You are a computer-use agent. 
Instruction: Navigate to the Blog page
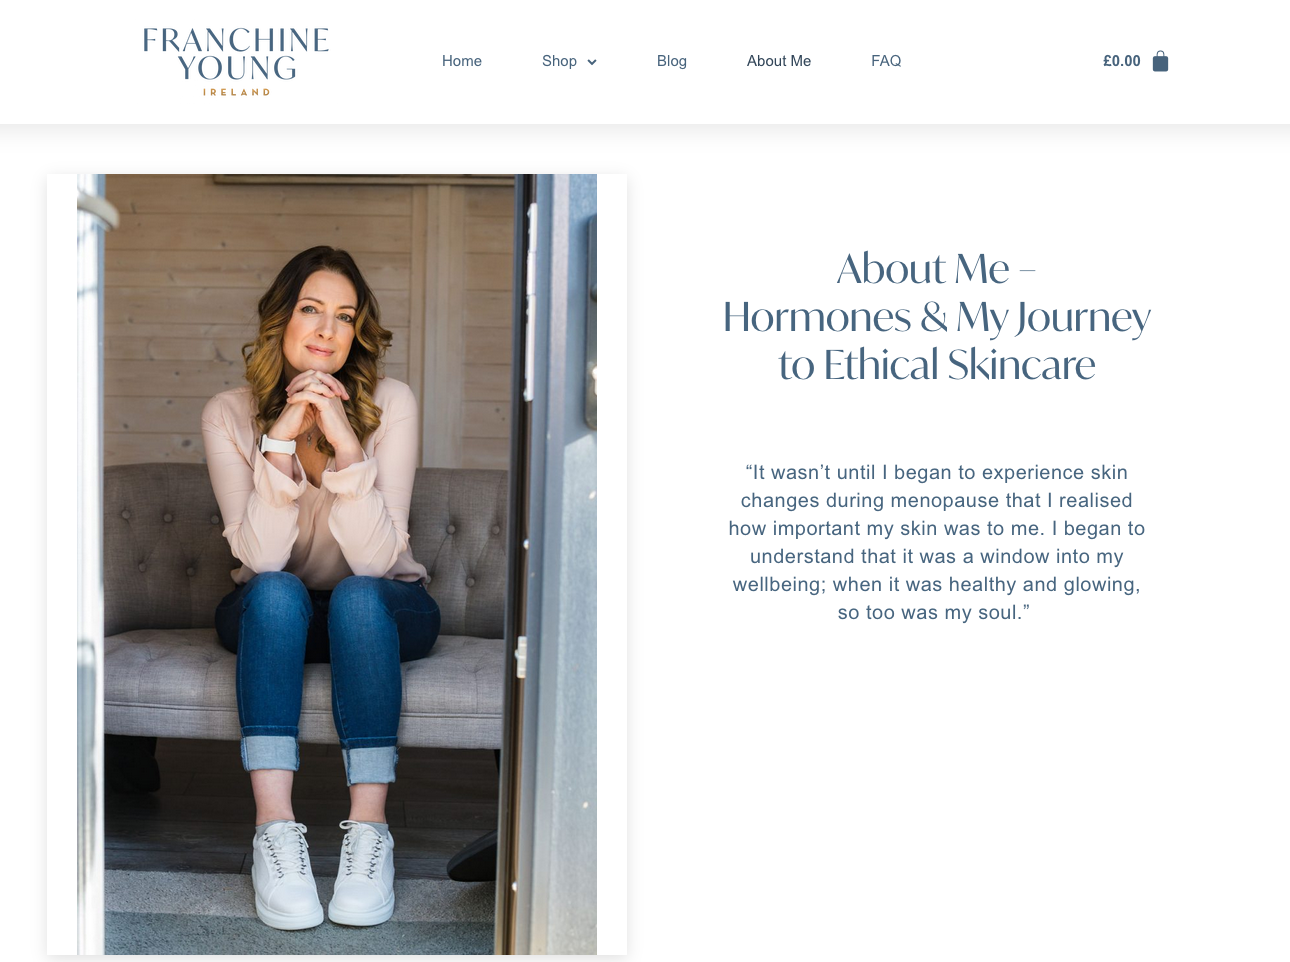[672, 61]
